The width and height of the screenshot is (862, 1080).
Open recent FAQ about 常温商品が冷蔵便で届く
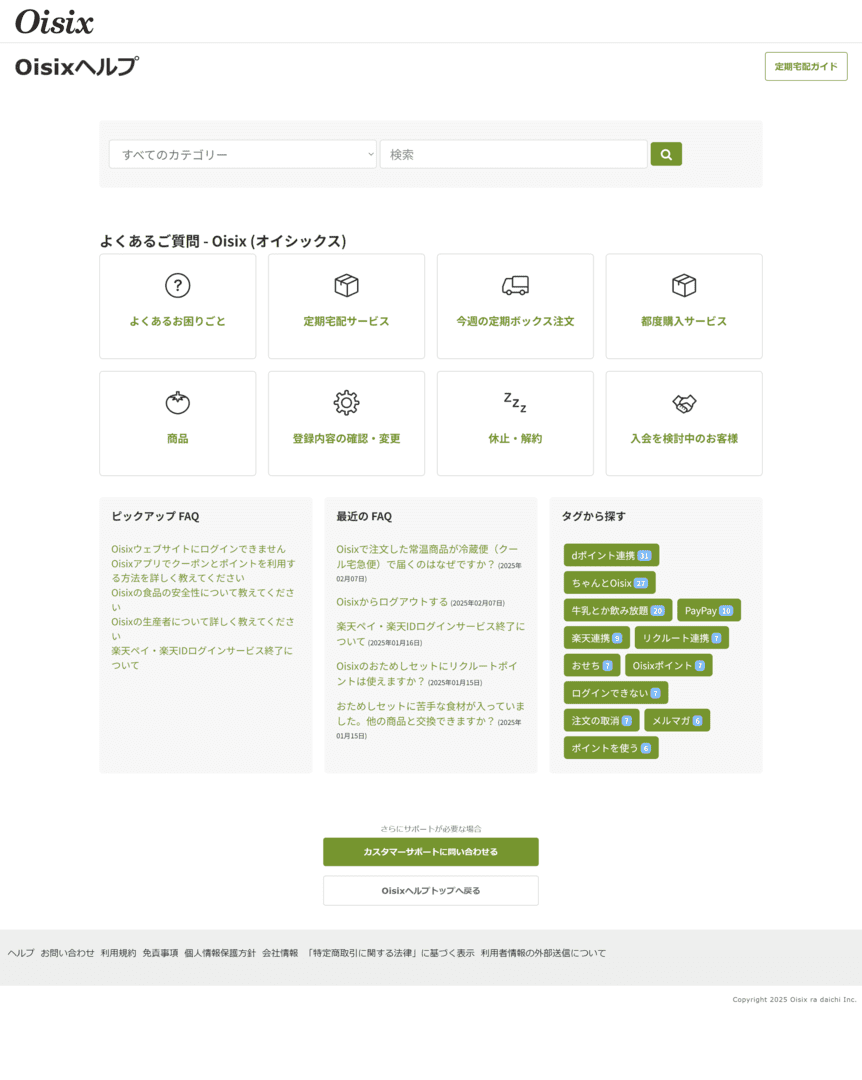427,557
